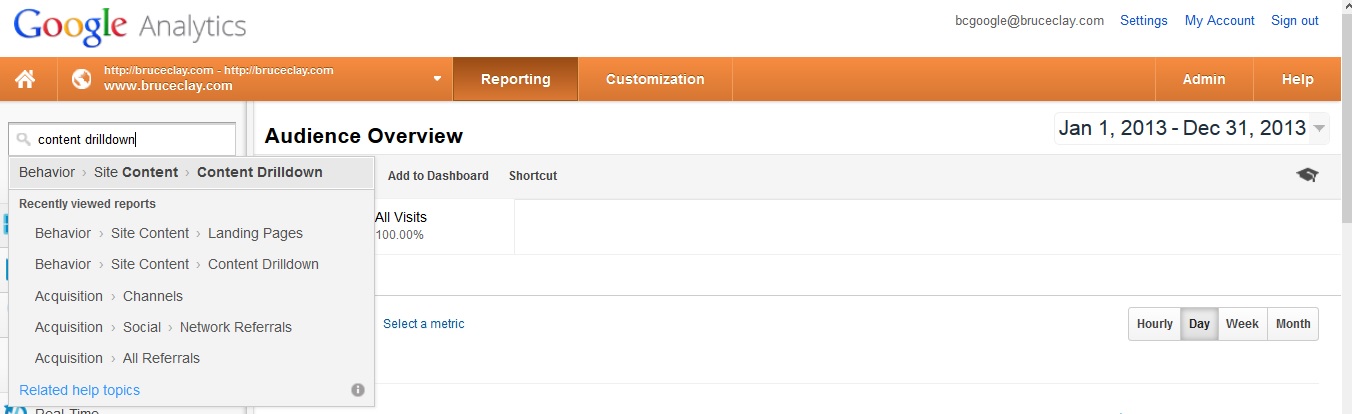Click Add to Dashboard button

pyautogui.click(x=438, y=175)
